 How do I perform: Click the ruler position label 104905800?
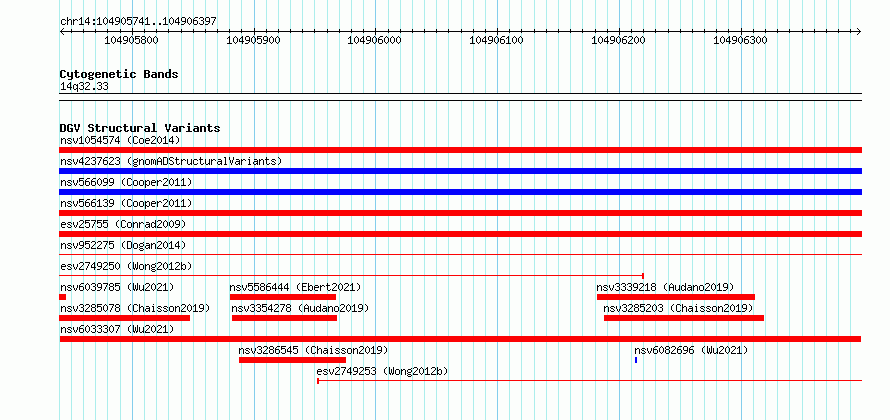[x=132, y=40]
